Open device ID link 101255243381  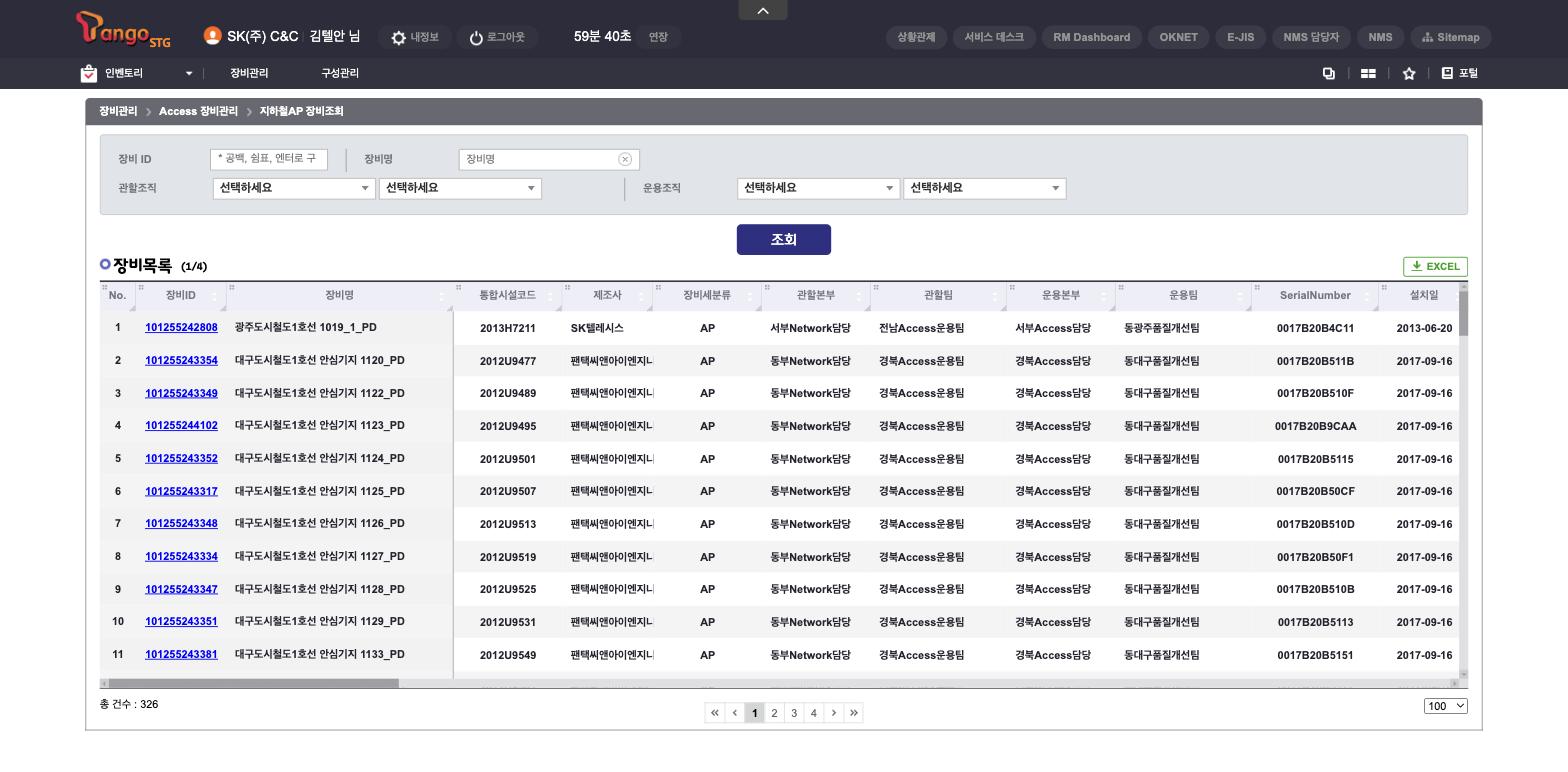[x=181, y=655]
